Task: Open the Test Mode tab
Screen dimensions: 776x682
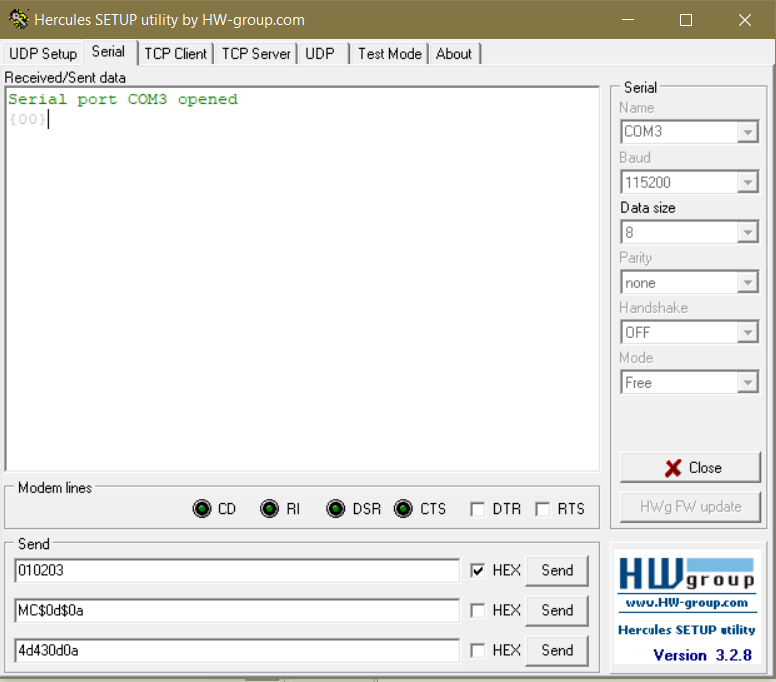Action: tap(389, 53)
